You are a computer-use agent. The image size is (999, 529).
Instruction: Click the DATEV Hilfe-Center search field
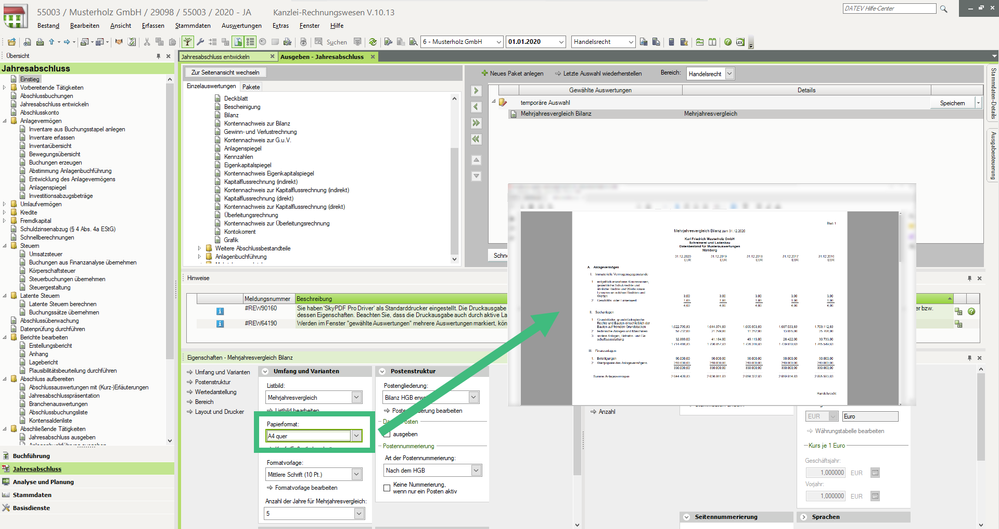[889, 9]
